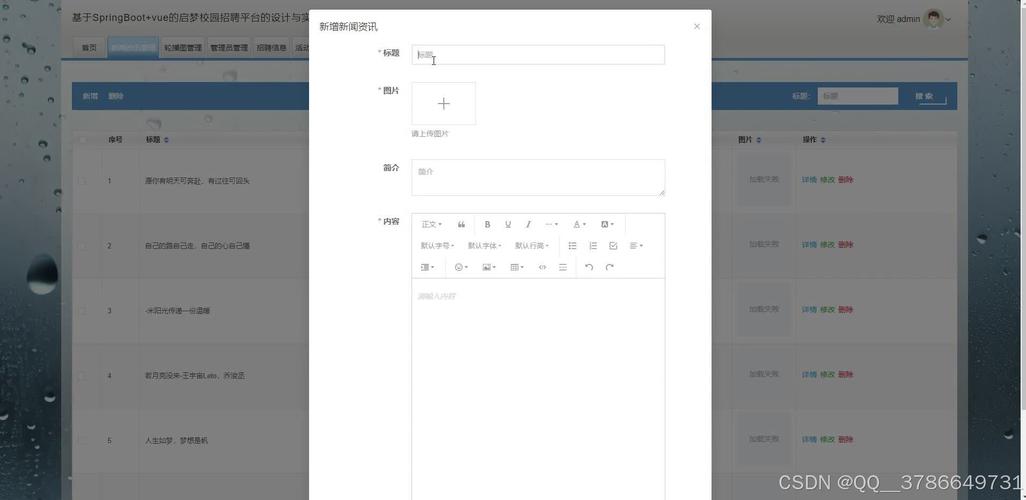This screenshot has height=500, width=1026.
Task: Open the text alignment dropdown
Action: [636, 245]
